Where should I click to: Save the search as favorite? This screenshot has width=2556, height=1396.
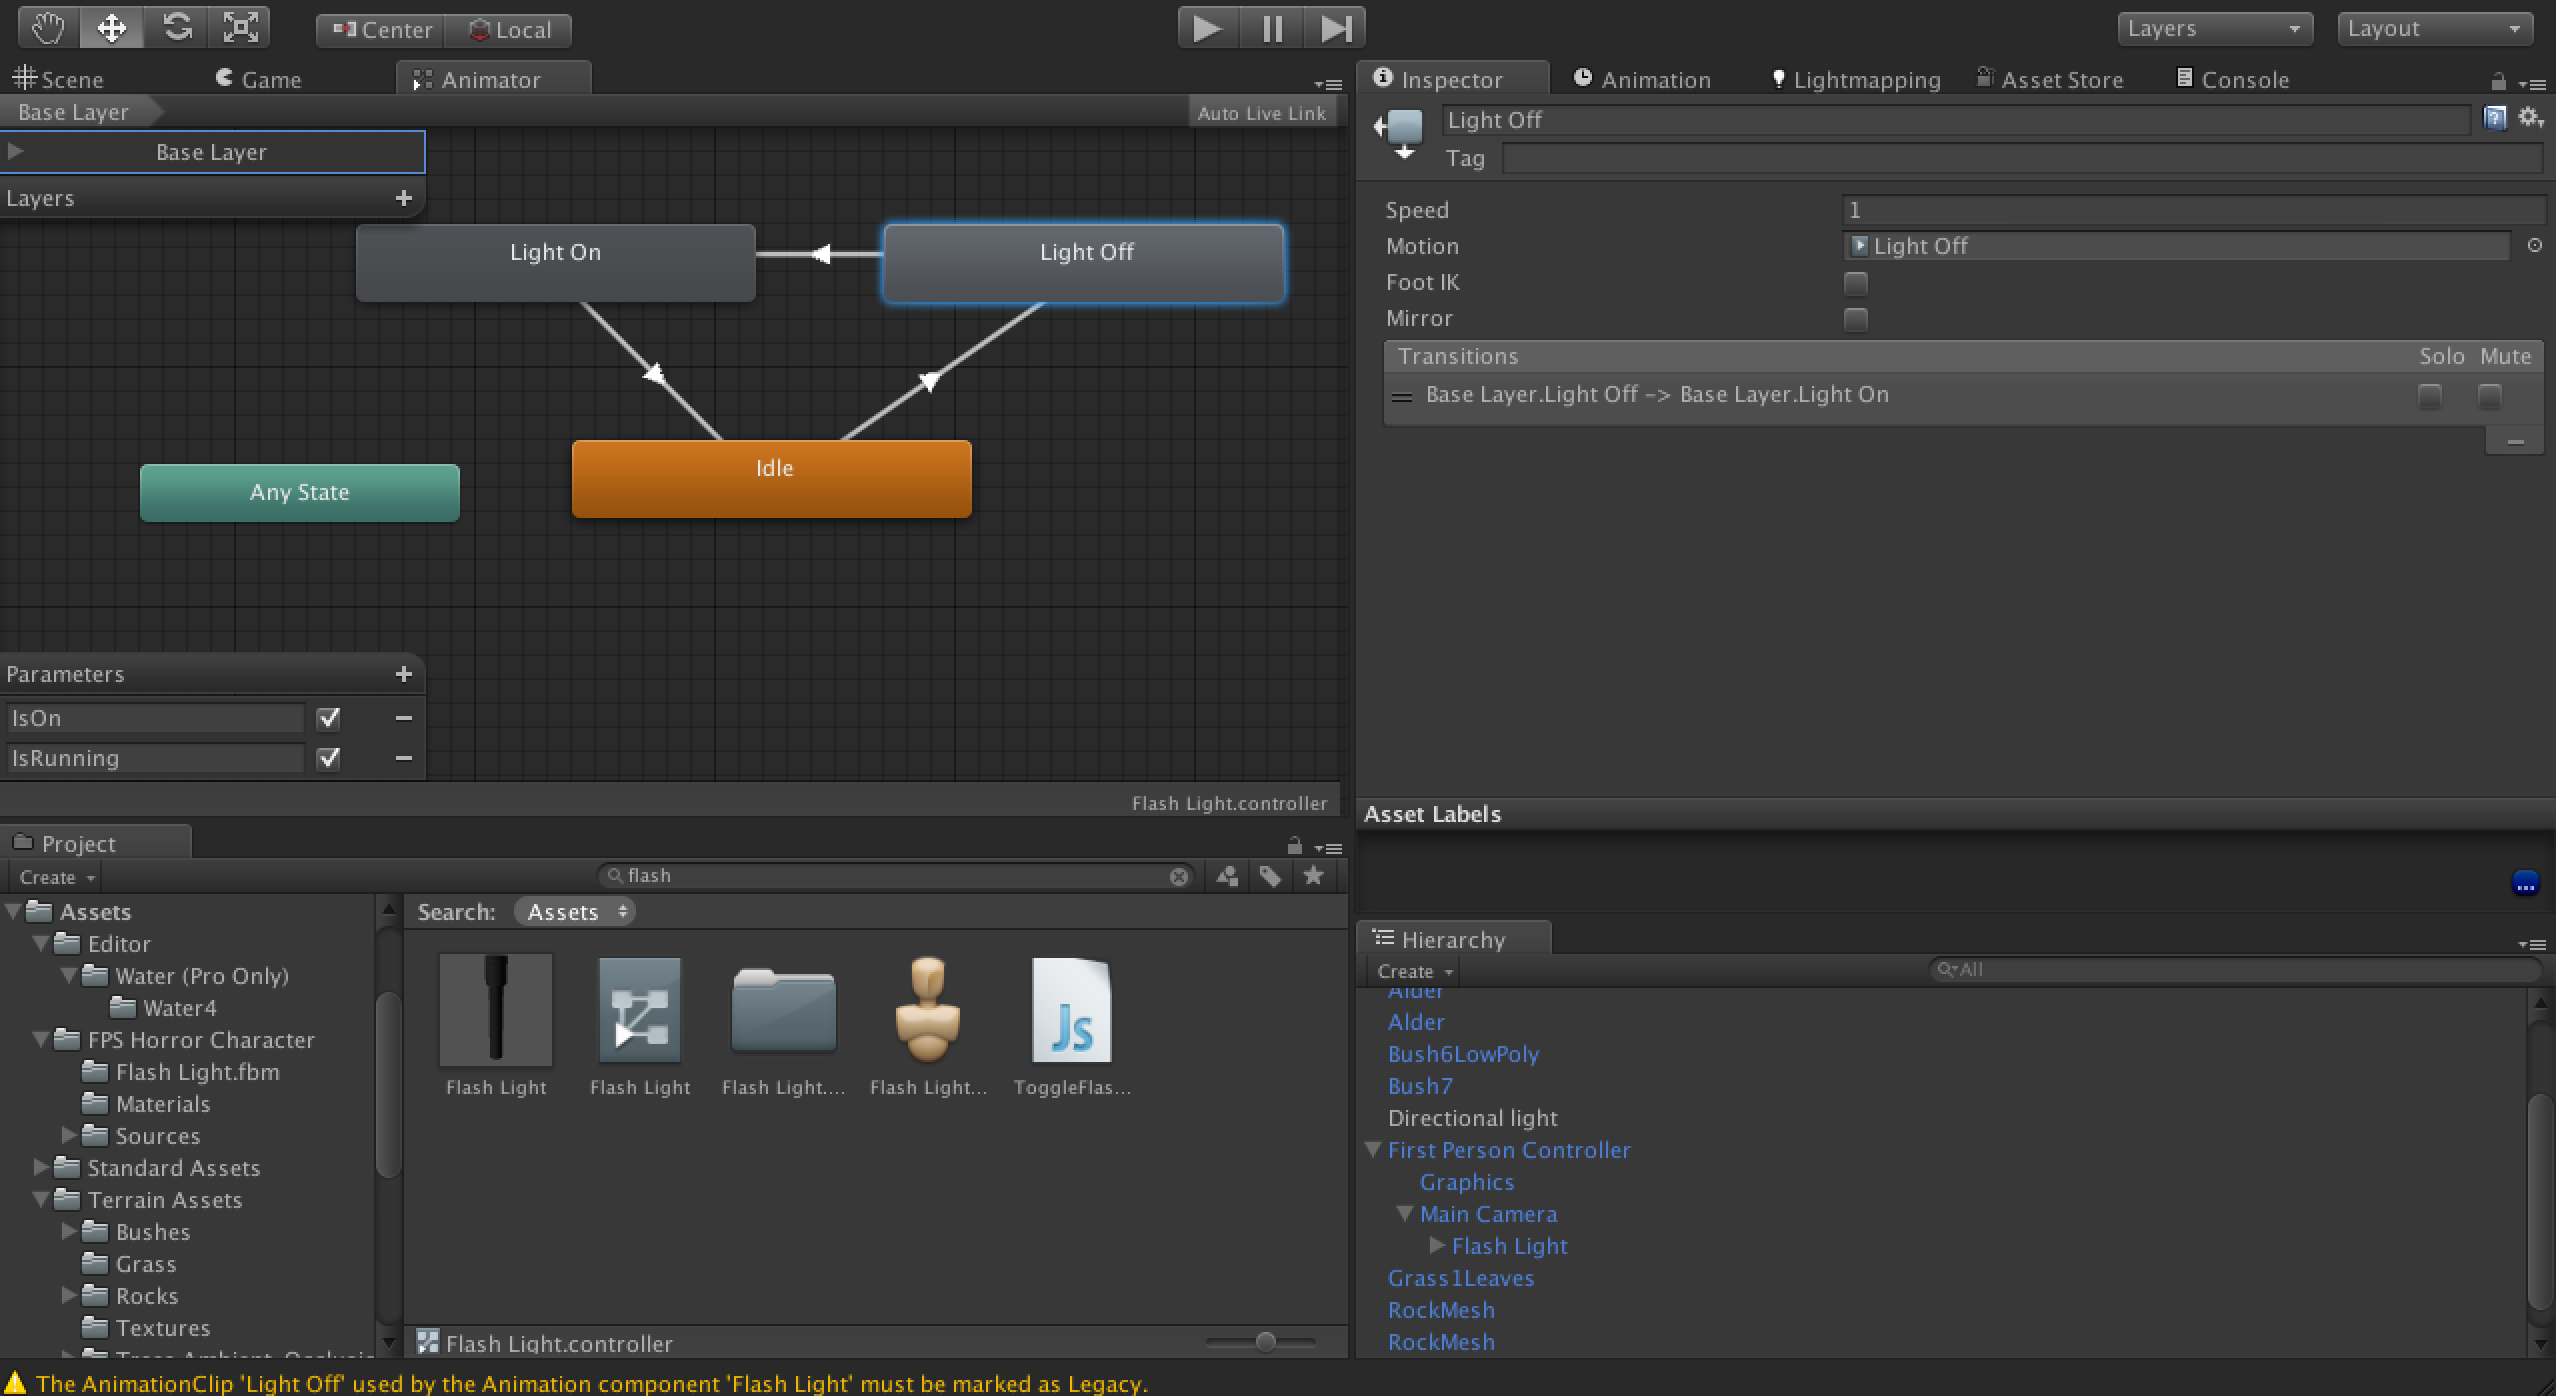click(1313, 876)
